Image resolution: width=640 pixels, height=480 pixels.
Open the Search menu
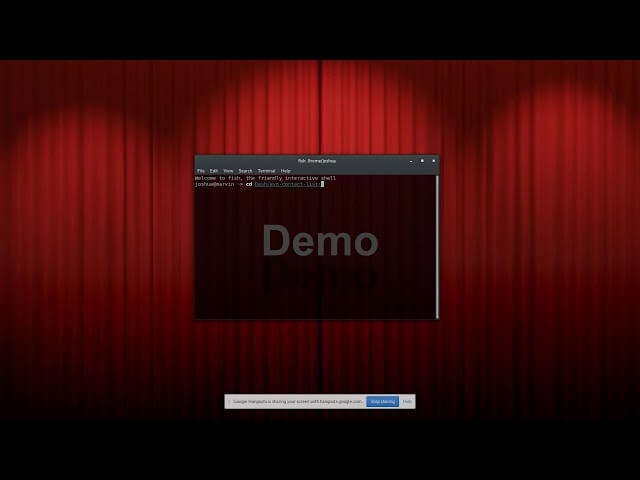click(x=245, y=171)
